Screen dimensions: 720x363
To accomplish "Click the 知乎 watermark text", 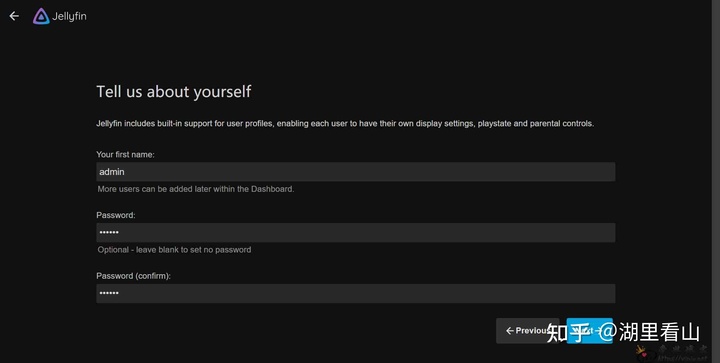I will 568,332.
